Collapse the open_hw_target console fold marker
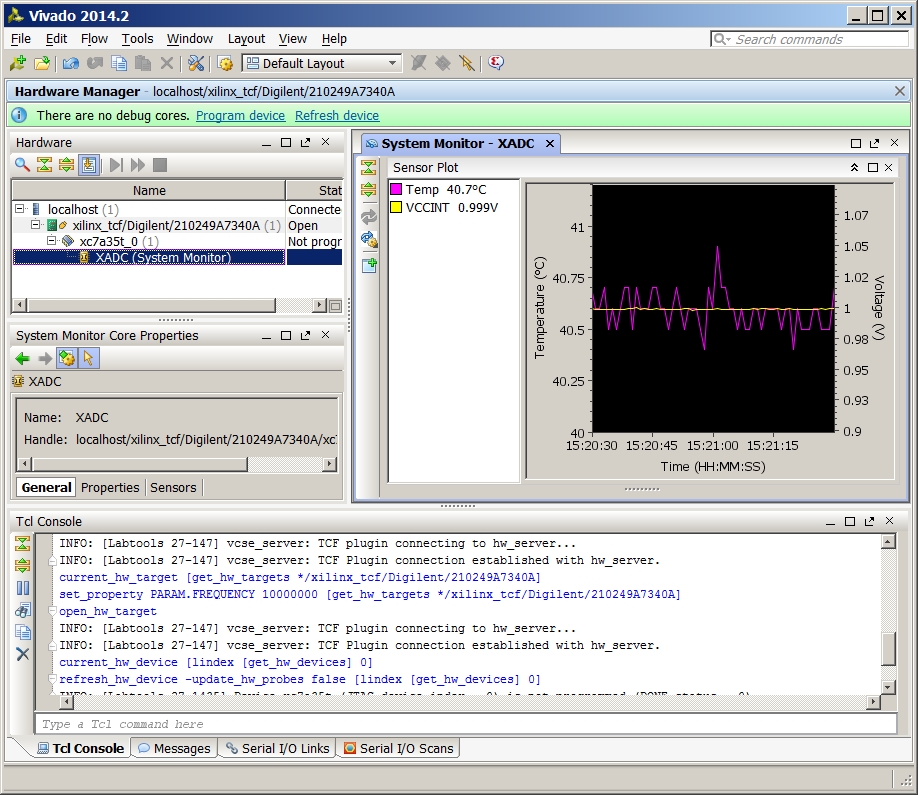This screenshot has height=795, width=918. click(x=52, y=611)
